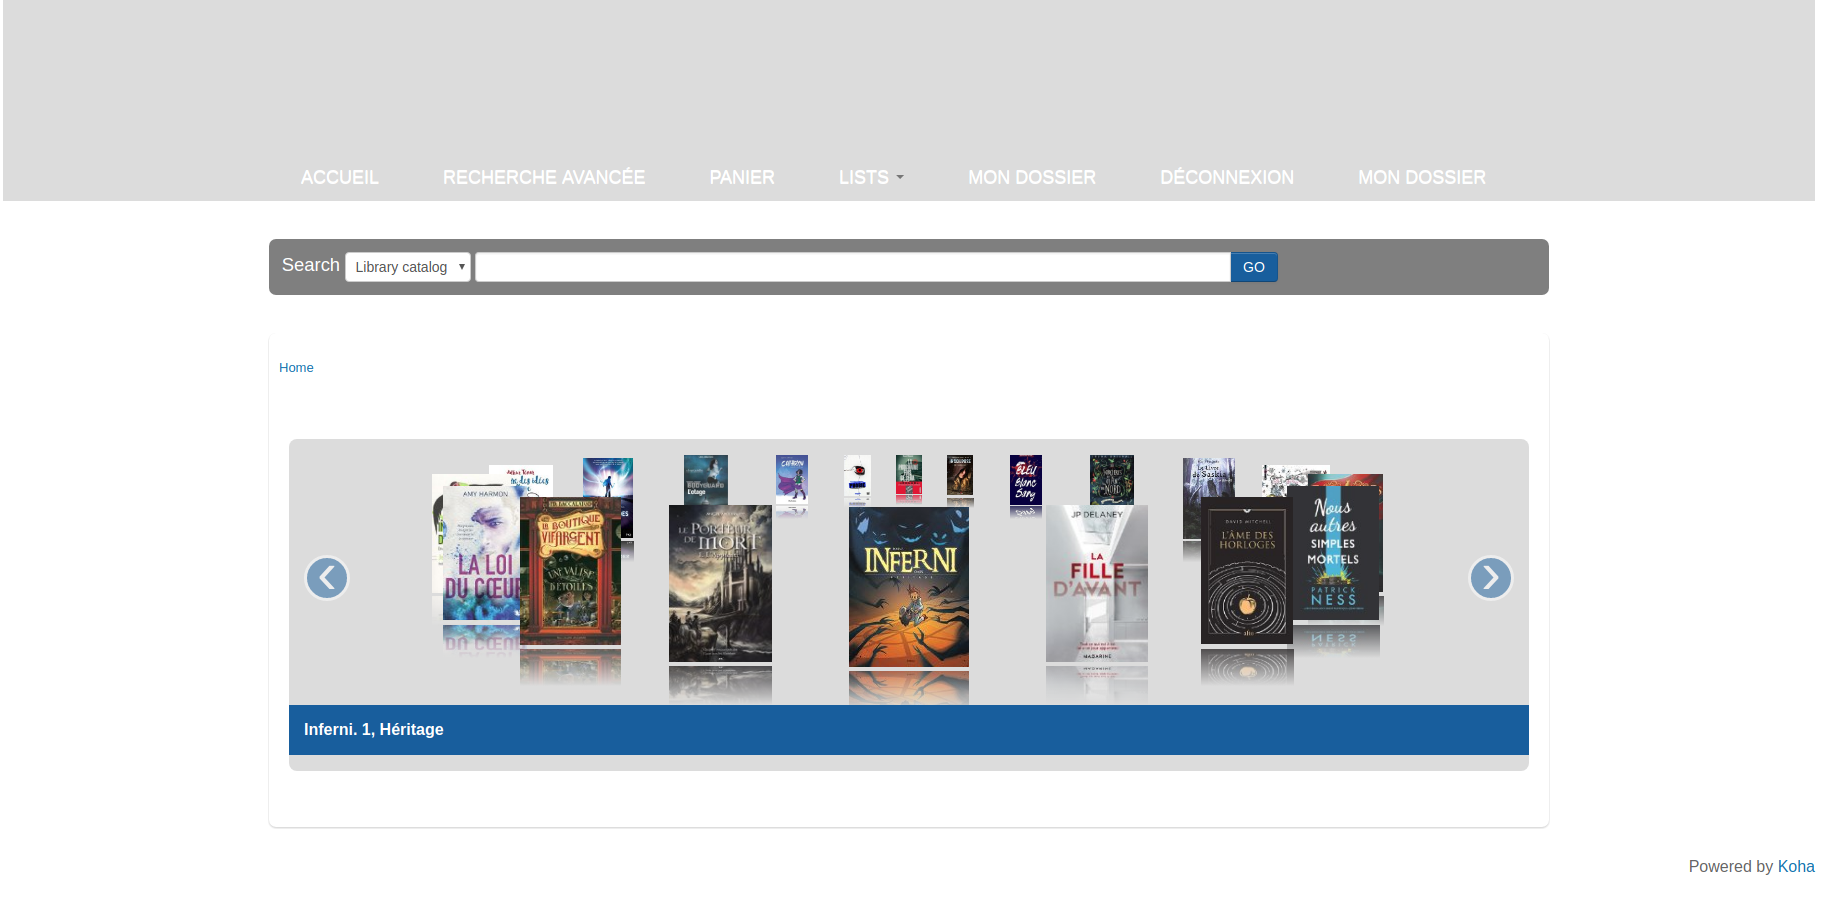This screenshot has height=914, width=1825.
Task: Select the small Bleu Blanc Sang cover
Action: (x=1025, y=480)
